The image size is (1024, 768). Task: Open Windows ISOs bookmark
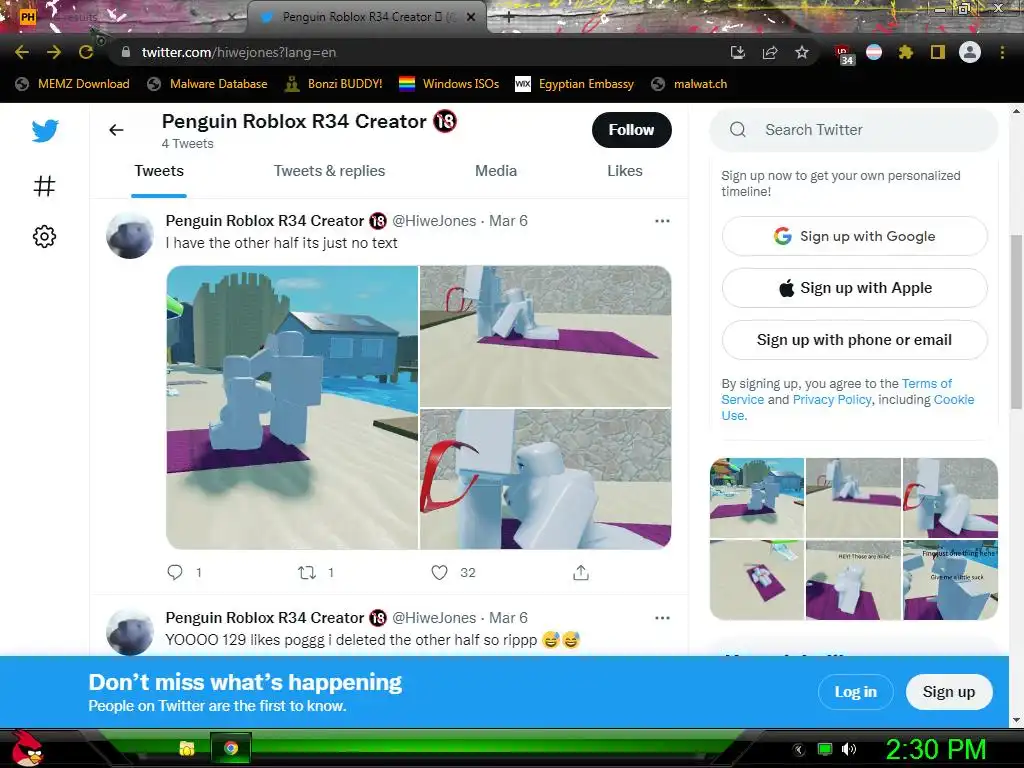coord(449,84)
